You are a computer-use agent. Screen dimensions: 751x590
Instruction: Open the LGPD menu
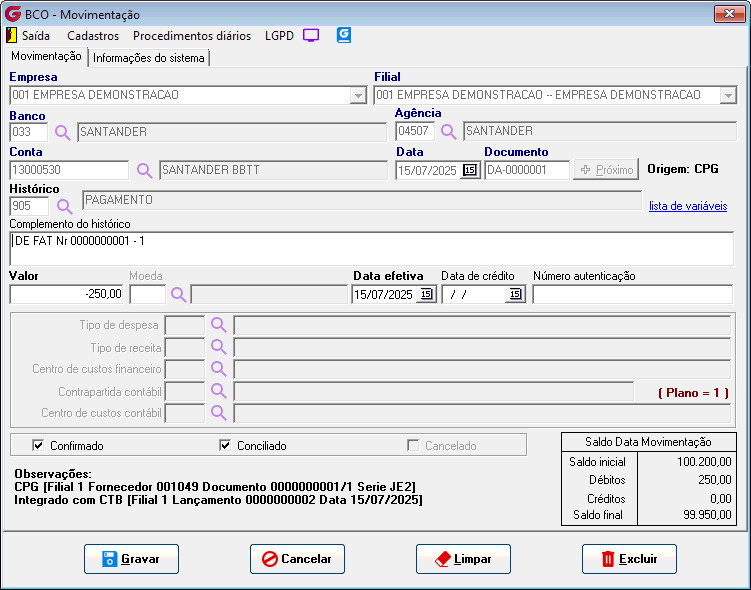coord(279,36)
